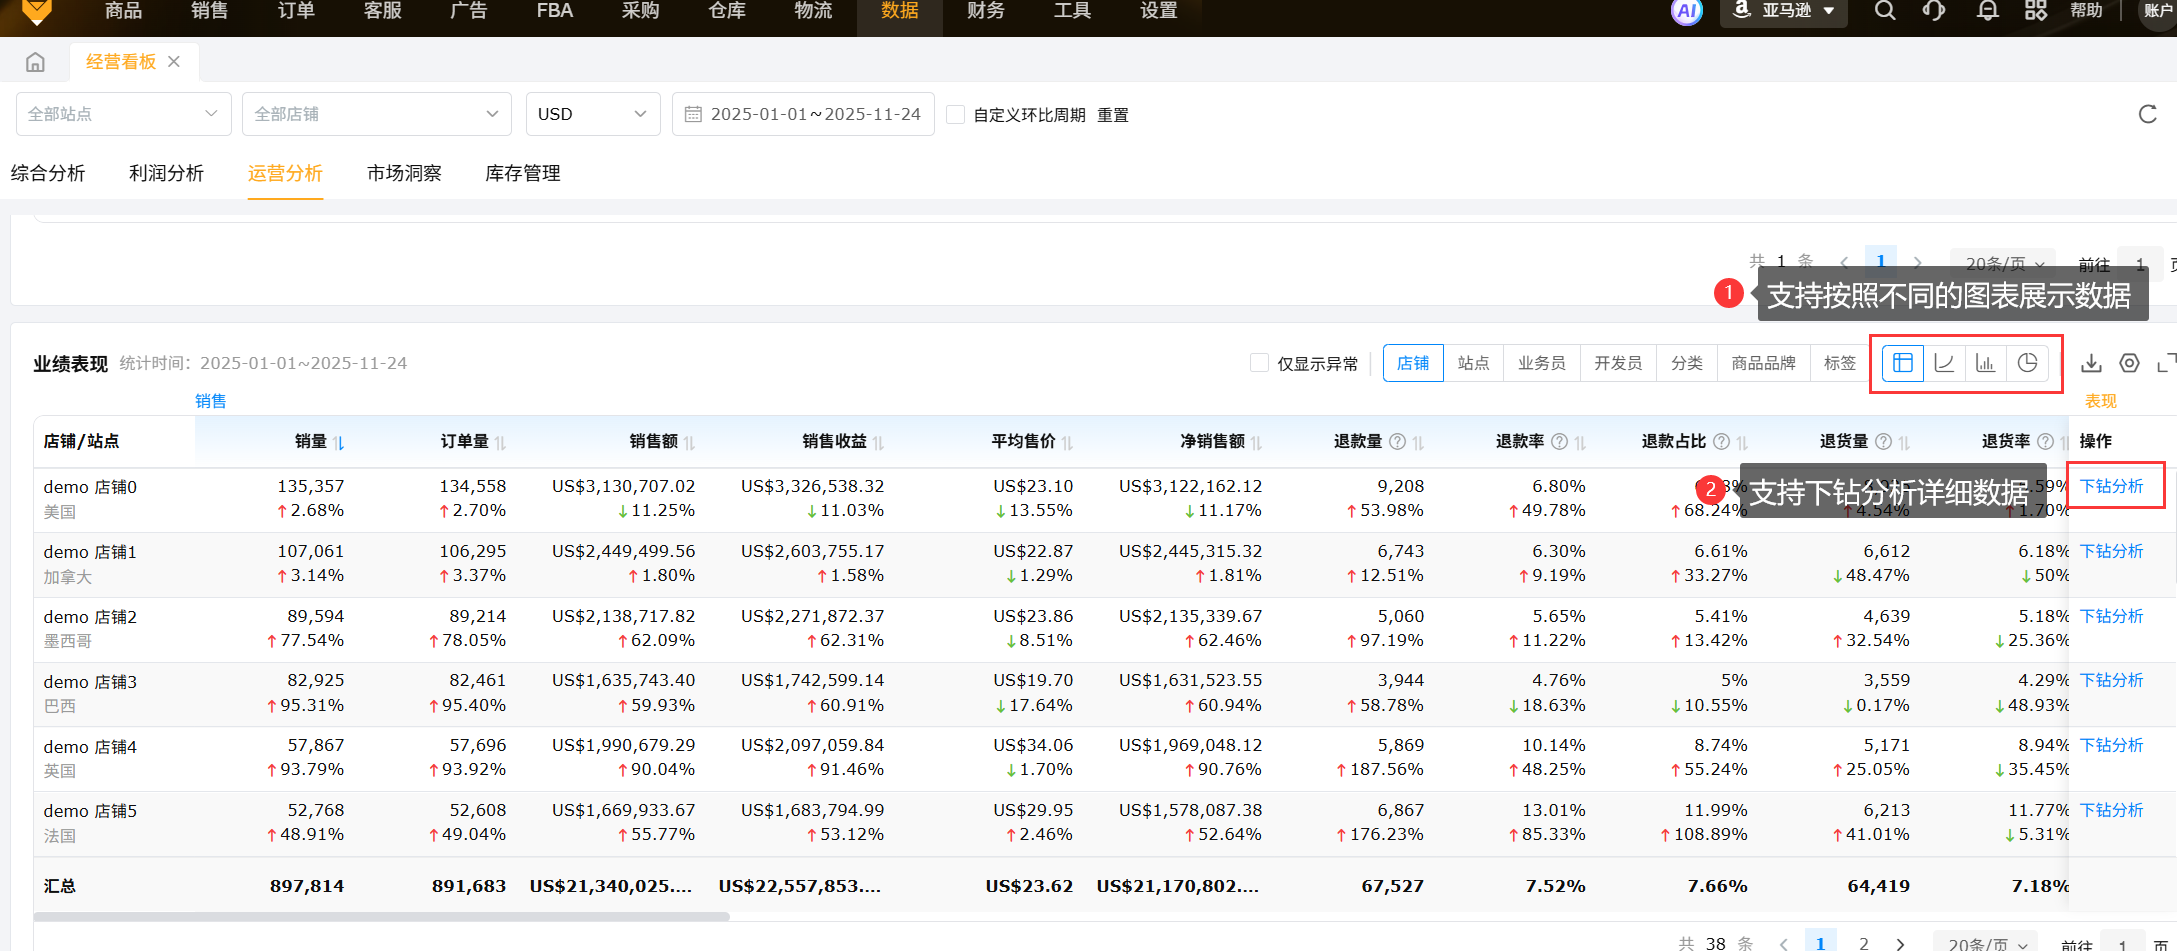The width and height of the screenshot is (2177, 951).
Task: Open the 财务 menu
Action: coord(985,11)
